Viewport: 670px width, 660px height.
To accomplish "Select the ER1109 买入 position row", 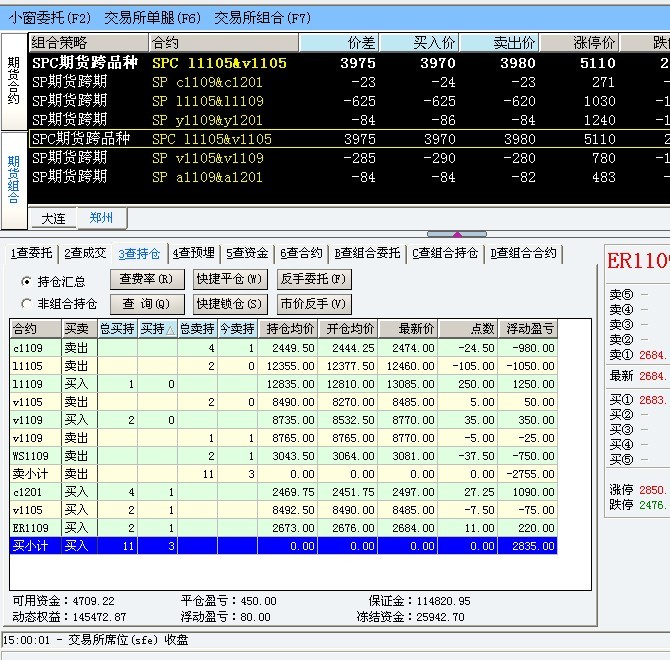I will click(x=283, y=528).
